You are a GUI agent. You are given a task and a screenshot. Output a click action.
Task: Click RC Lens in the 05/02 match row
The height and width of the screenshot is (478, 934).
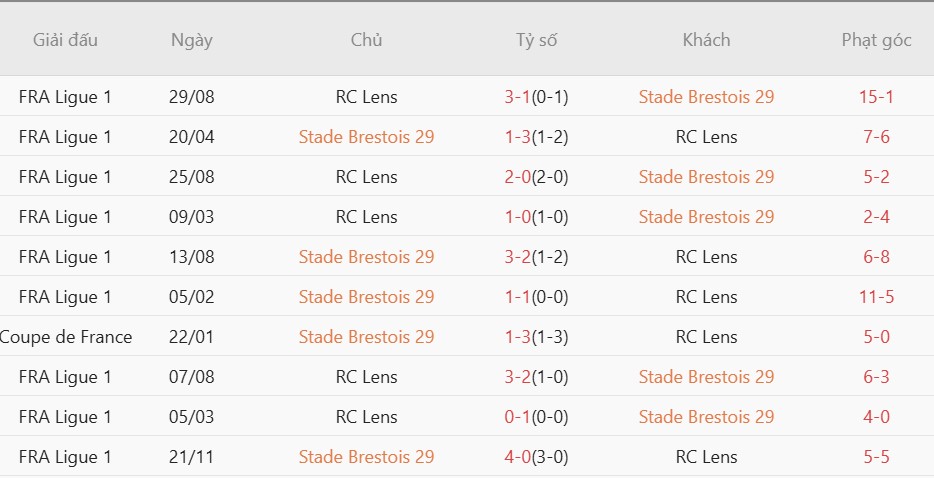coord(706,297)
